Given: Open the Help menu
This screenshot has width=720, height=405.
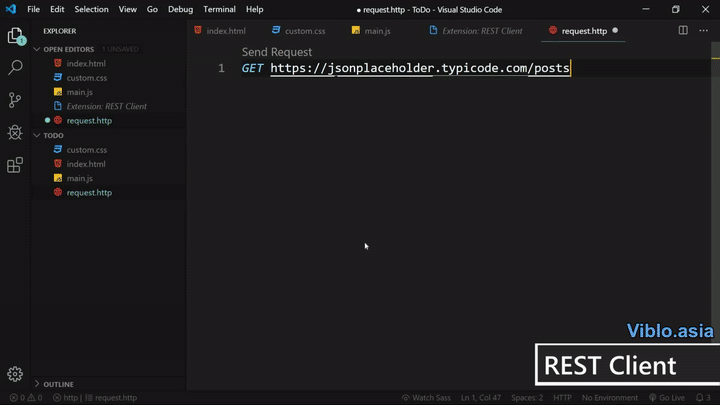Looking at the screenshot, I should coord(254,9).
